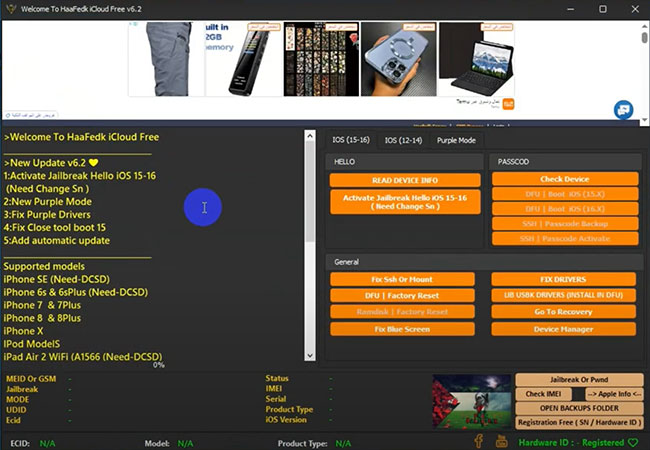Switch to the IOS (12-14) tab
650x450 pixels.
click(x=403, y=140)
